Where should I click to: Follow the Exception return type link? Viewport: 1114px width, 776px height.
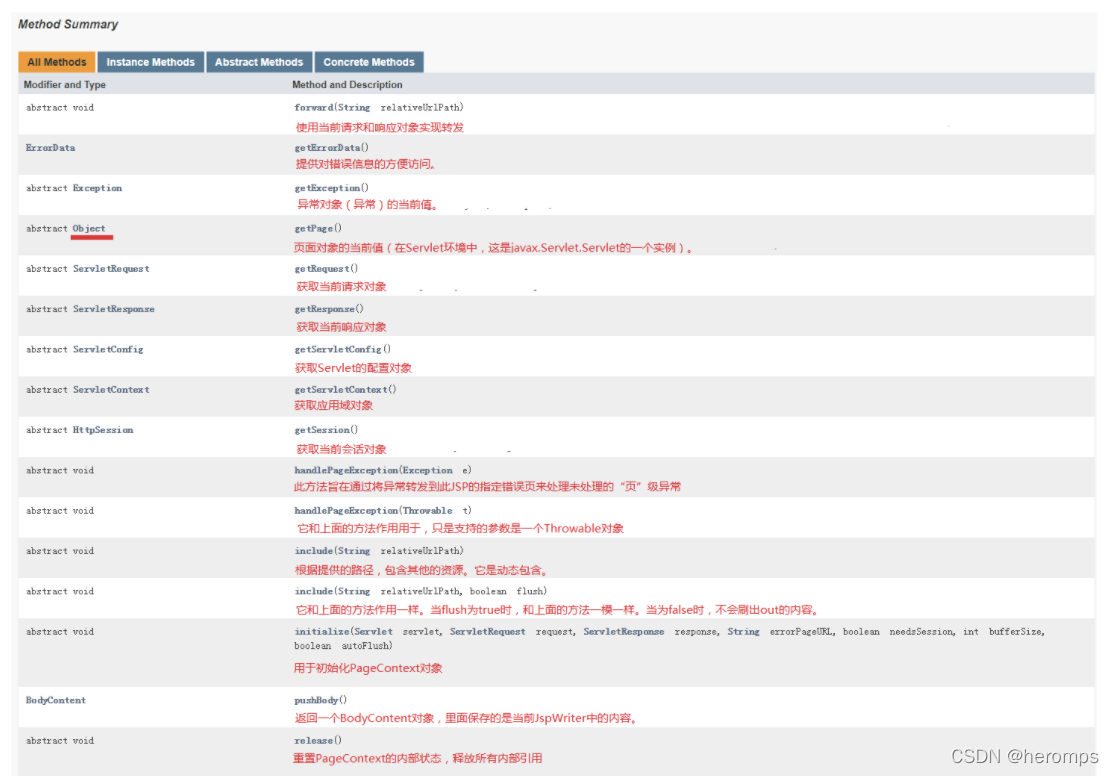[97, 188]
